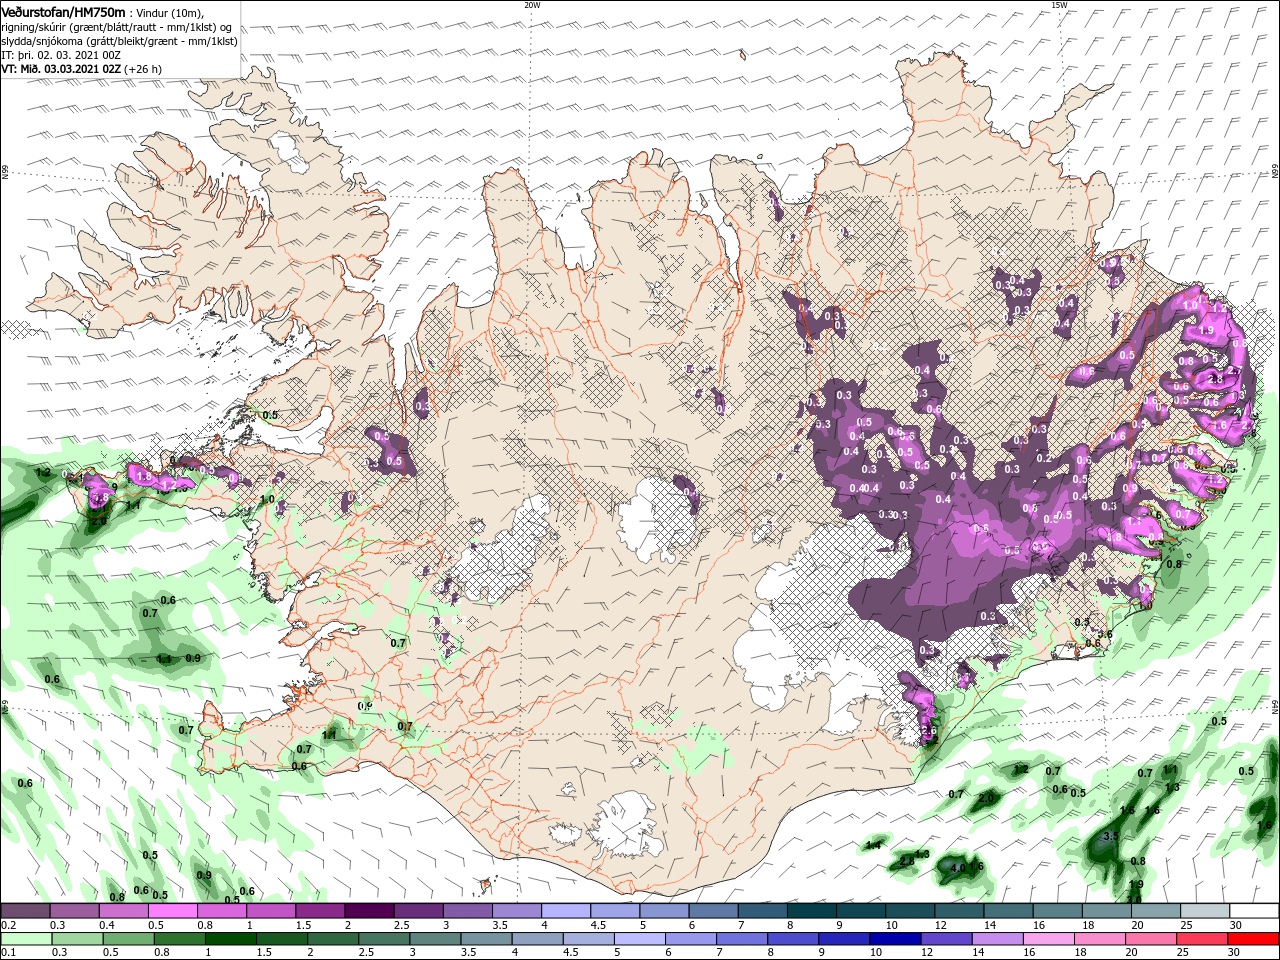Click the title text Veðurstofan/HM750m
1280x960 pixels.
[x=63, y=11]
